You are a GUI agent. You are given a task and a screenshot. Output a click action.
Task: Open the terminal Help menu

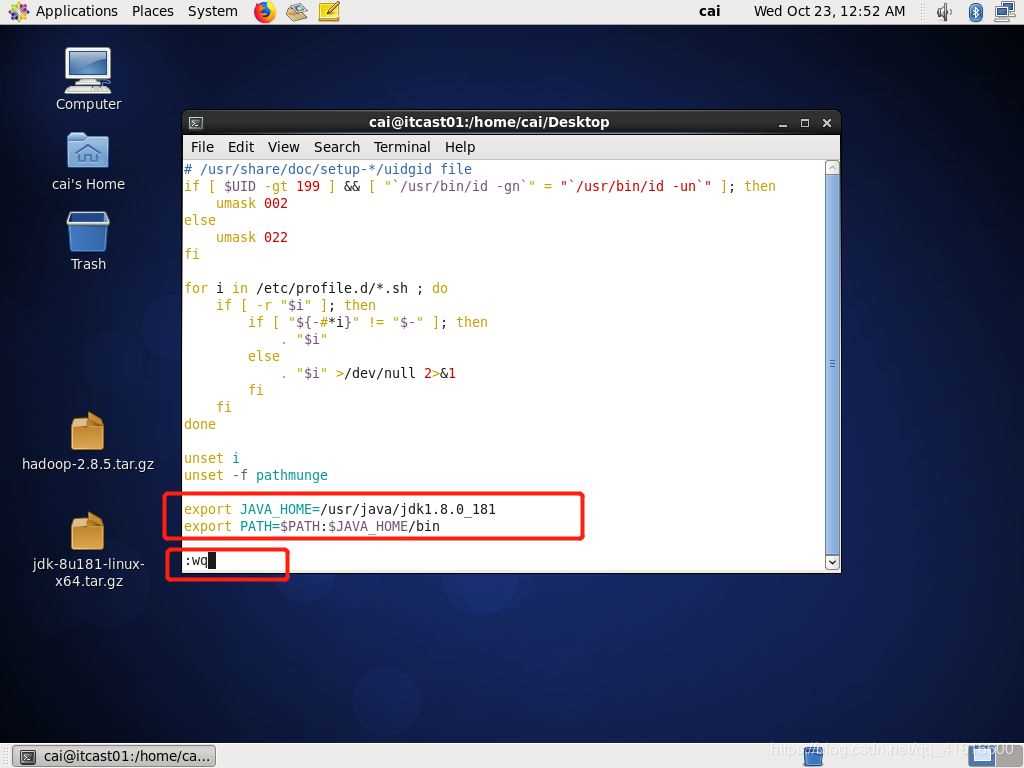460,147
